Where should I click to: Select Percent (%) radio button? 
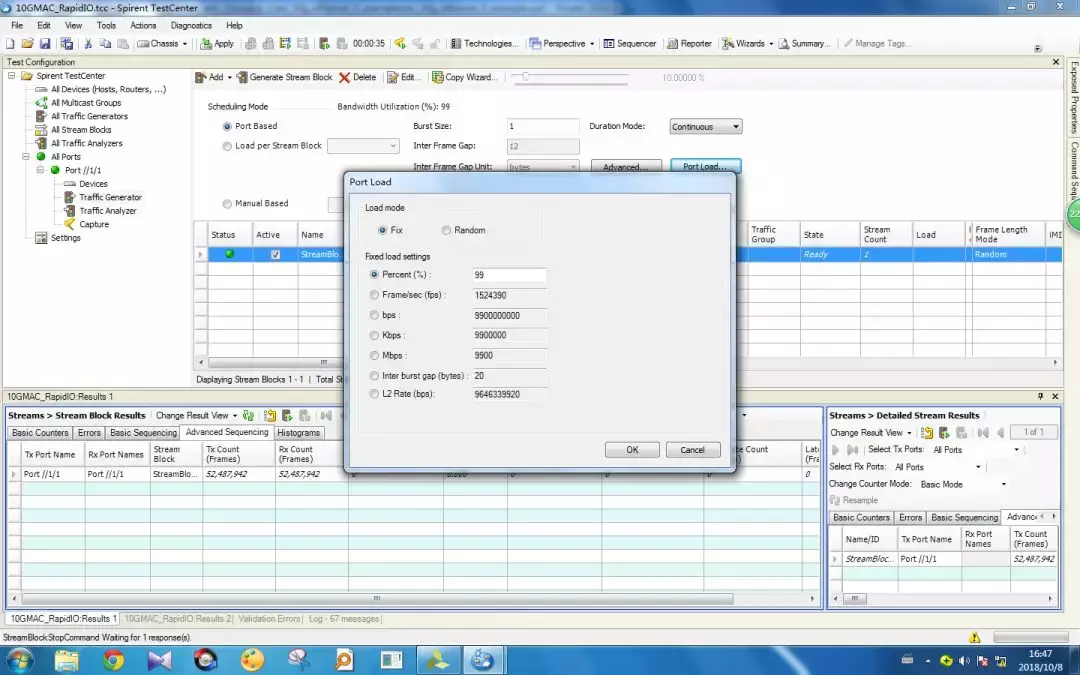(374, 274)
